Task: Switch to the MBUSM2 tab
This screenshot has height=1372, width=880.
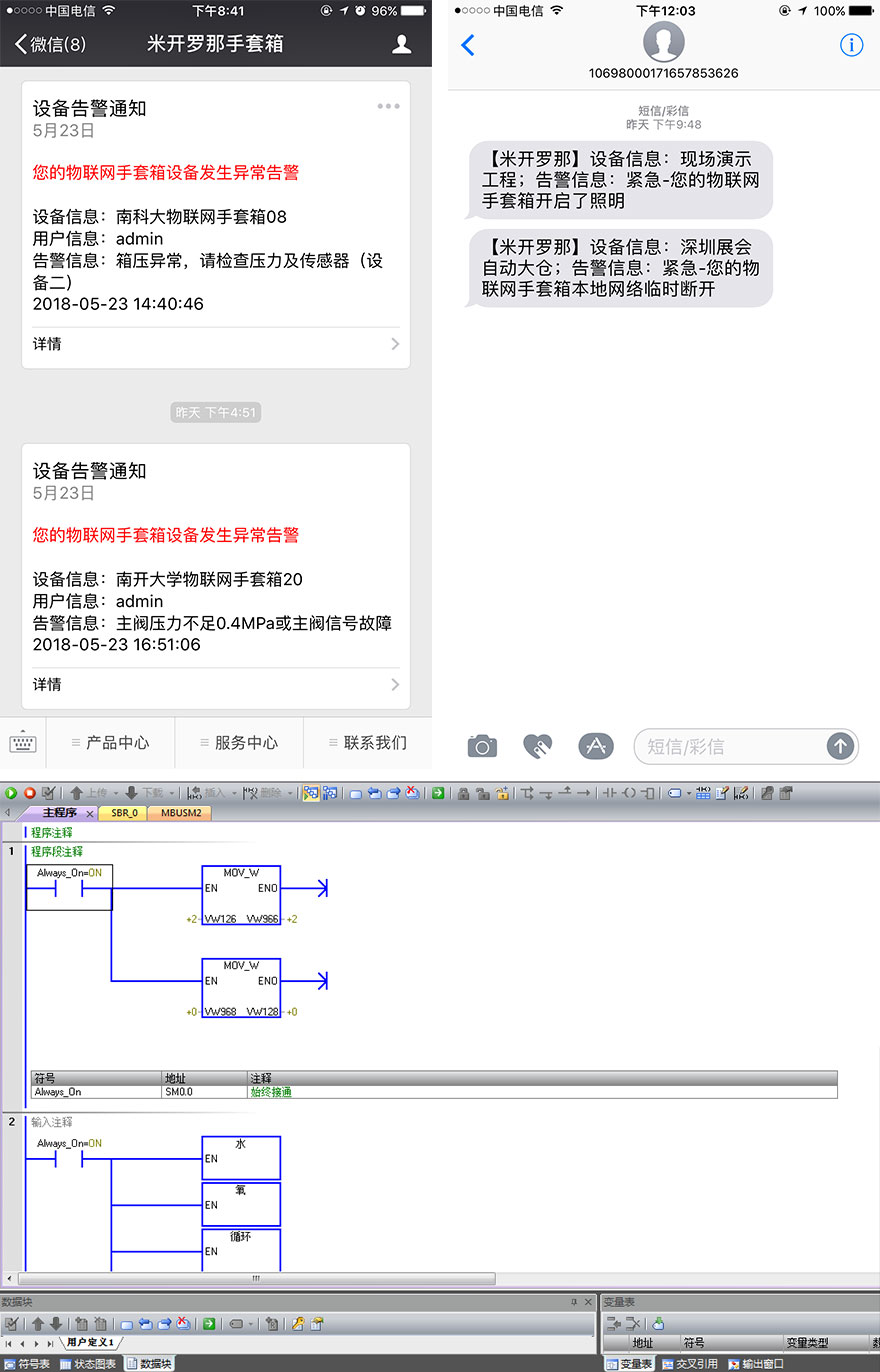Action: coord(181,813)
